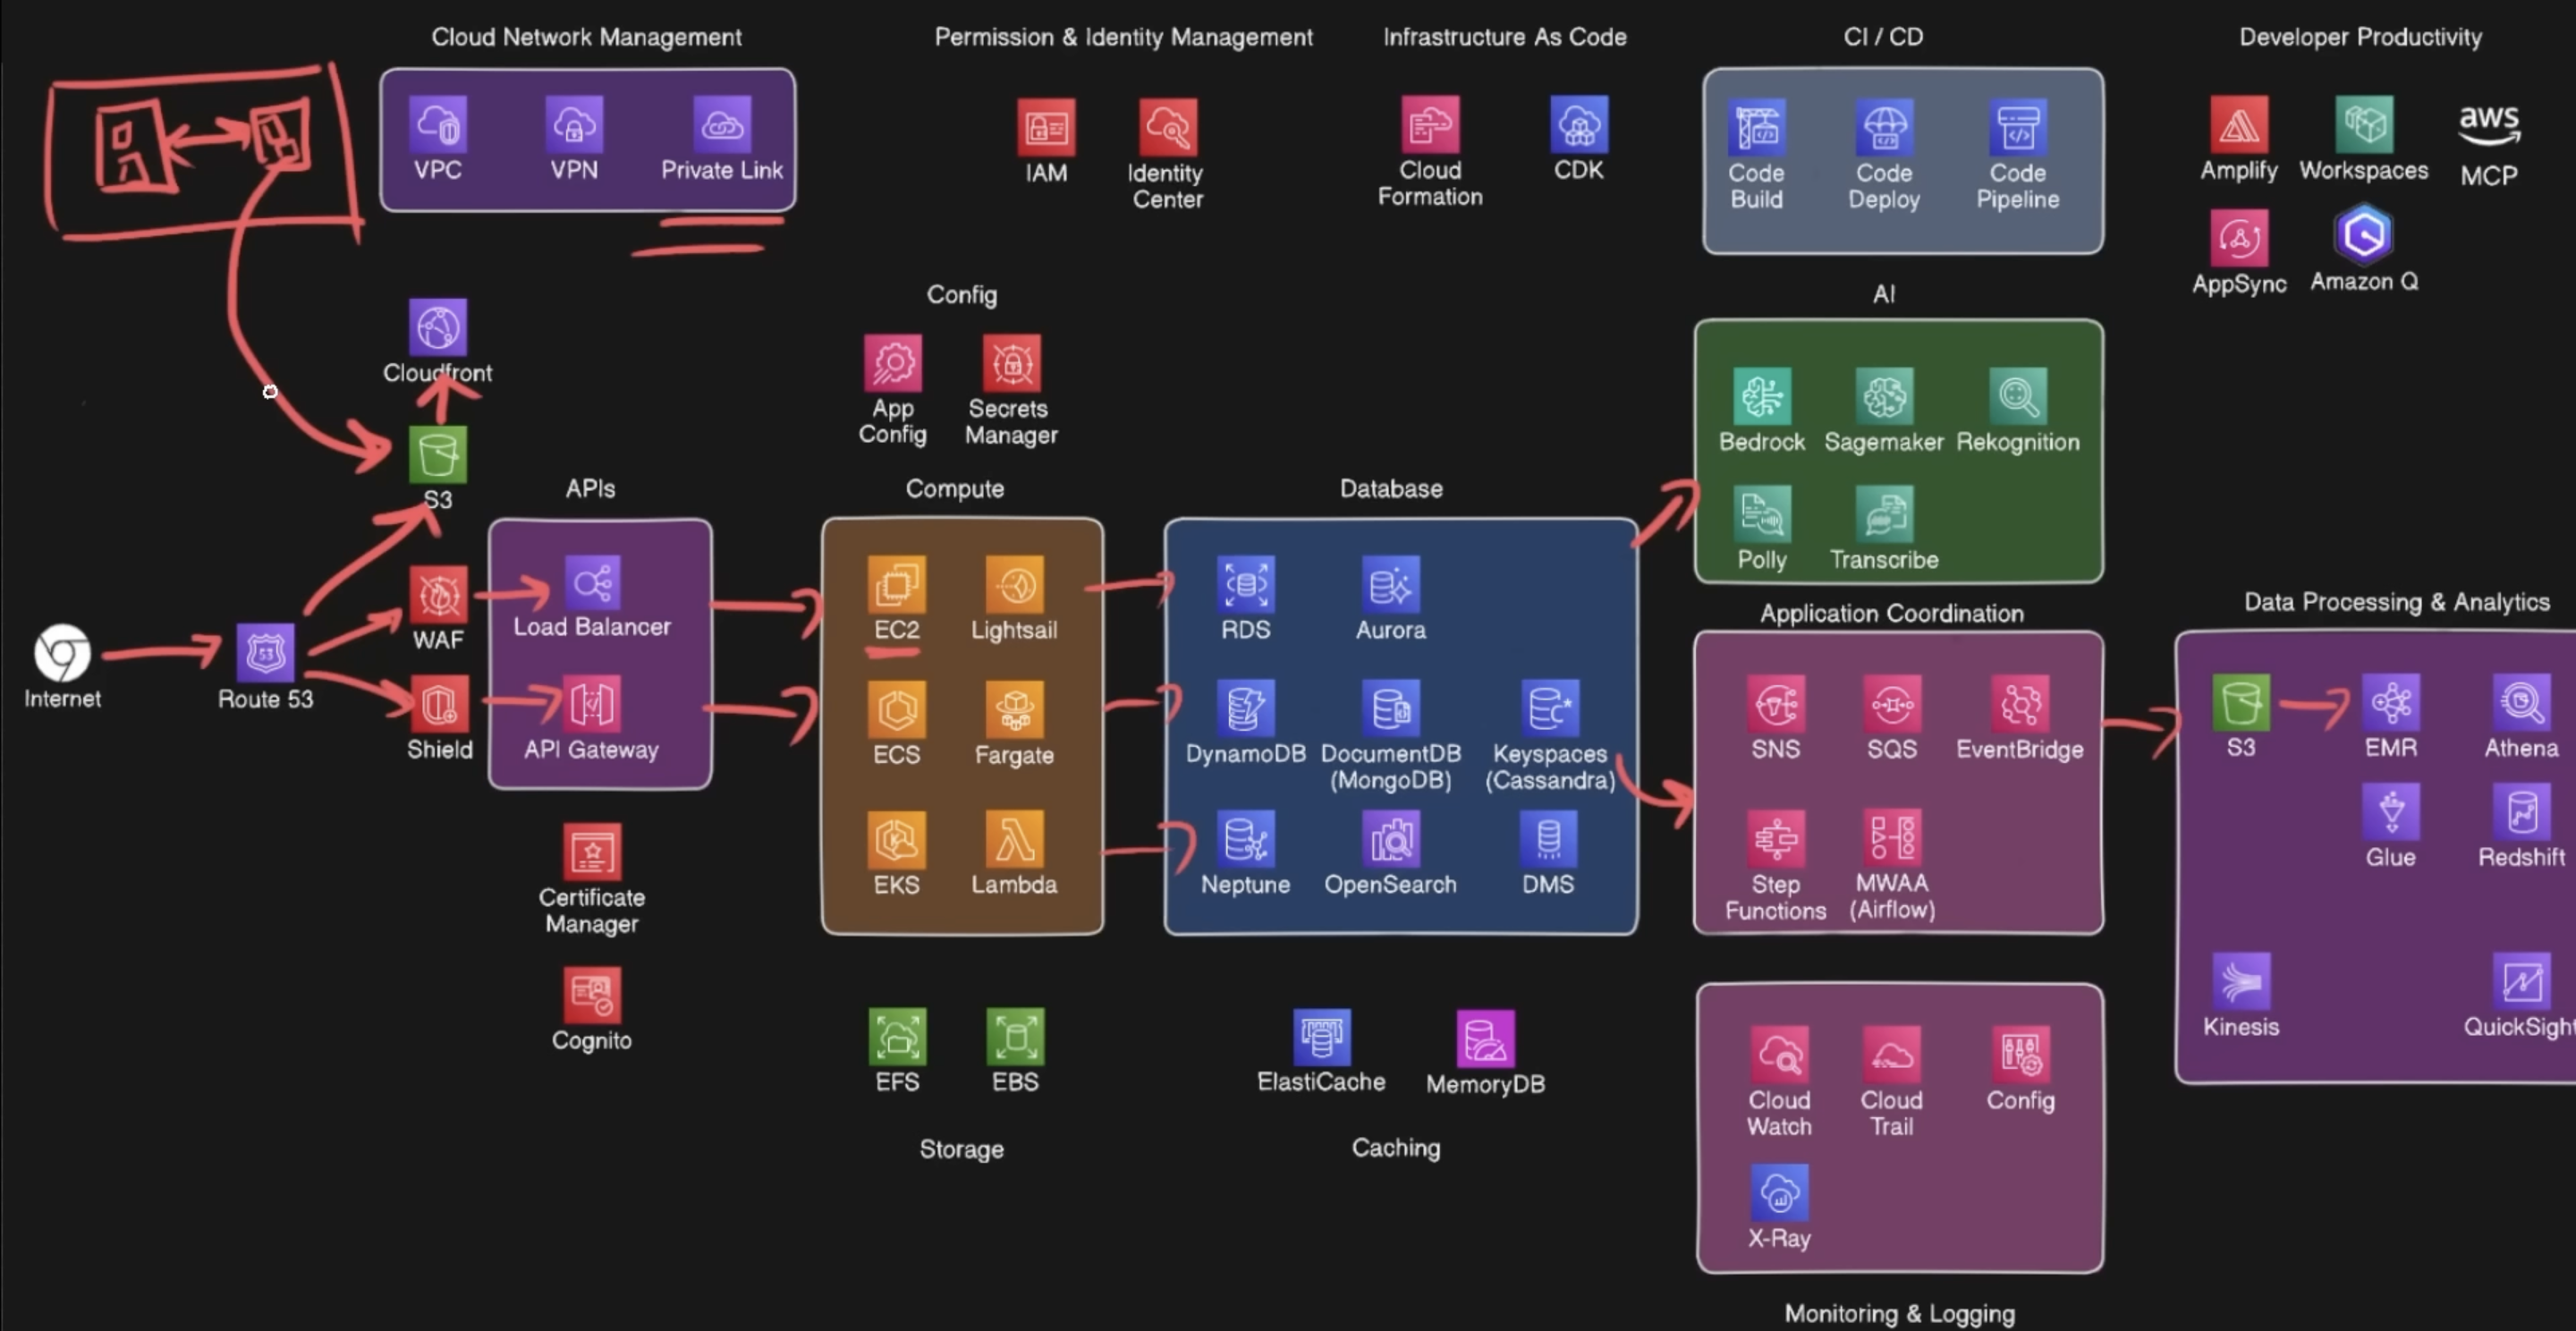
Task: Click the Secrets Manager icon
Action: click(x=1011, y=362)
